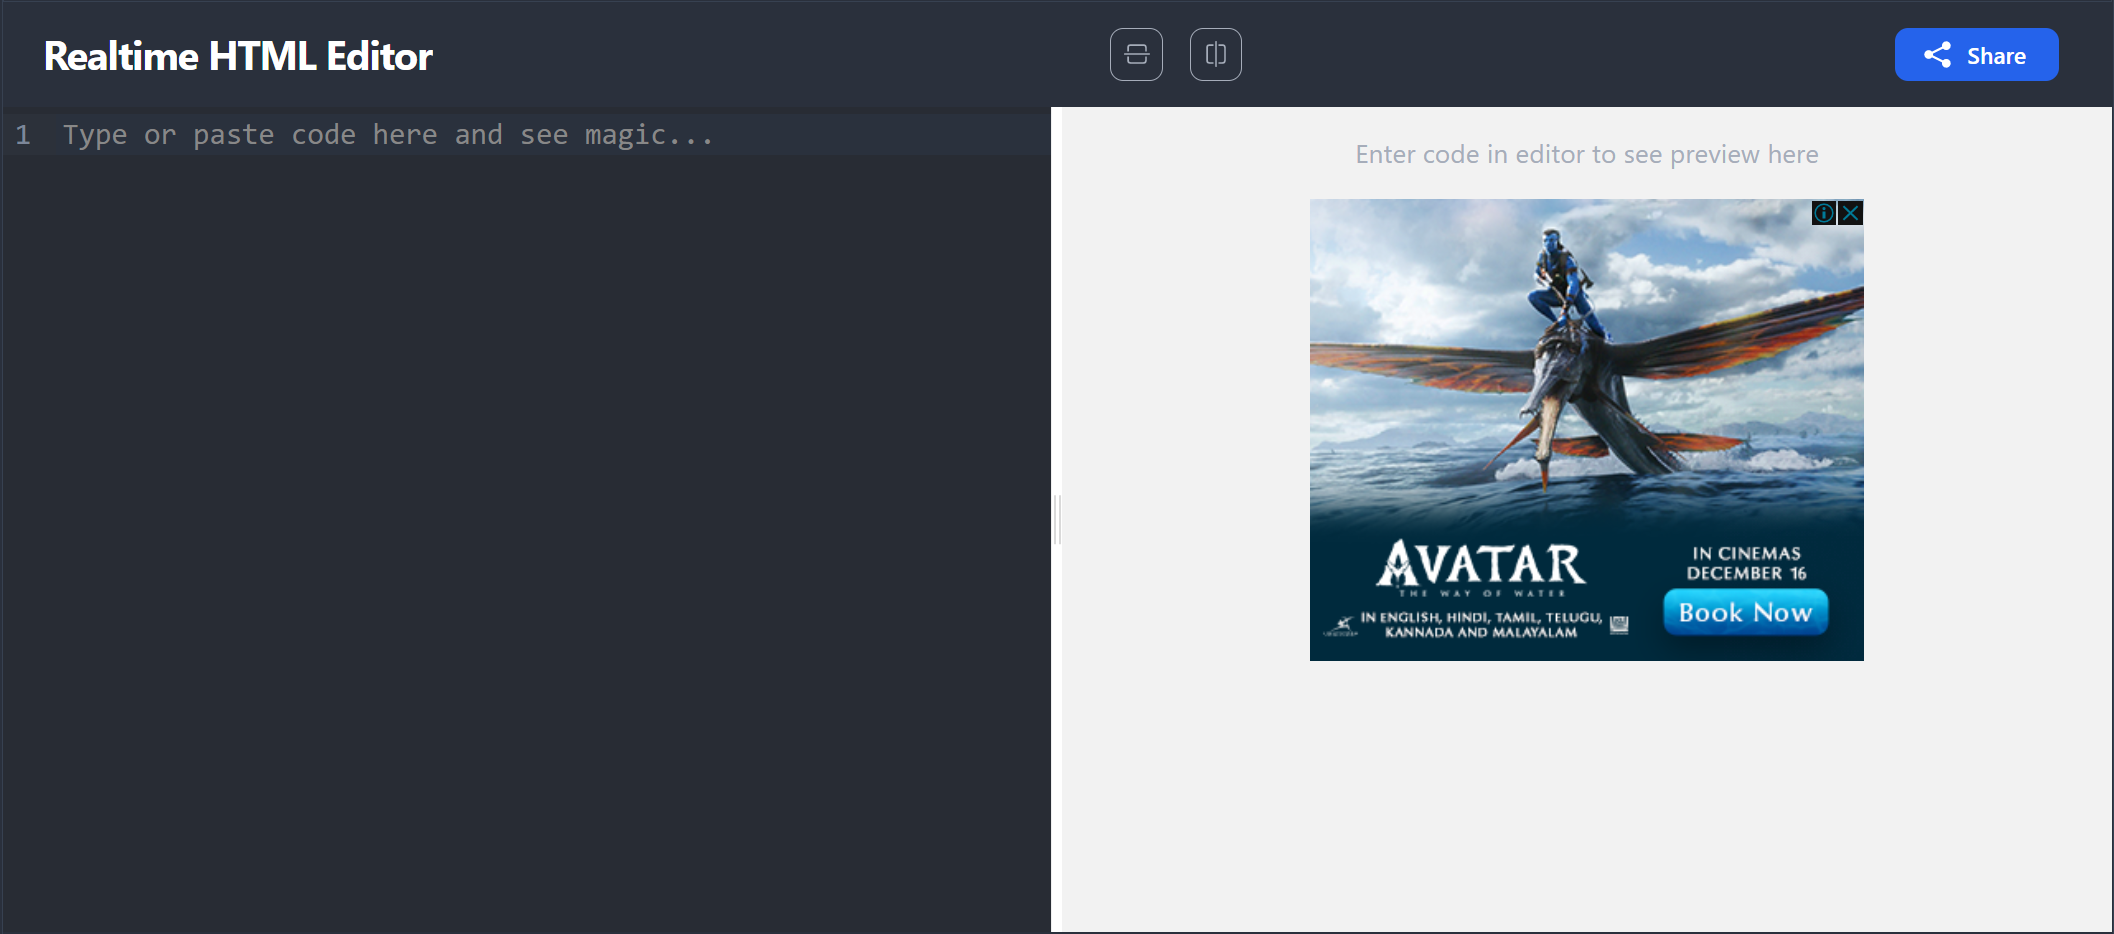Switch to horizontal split layout icon

coord(1136,55)
